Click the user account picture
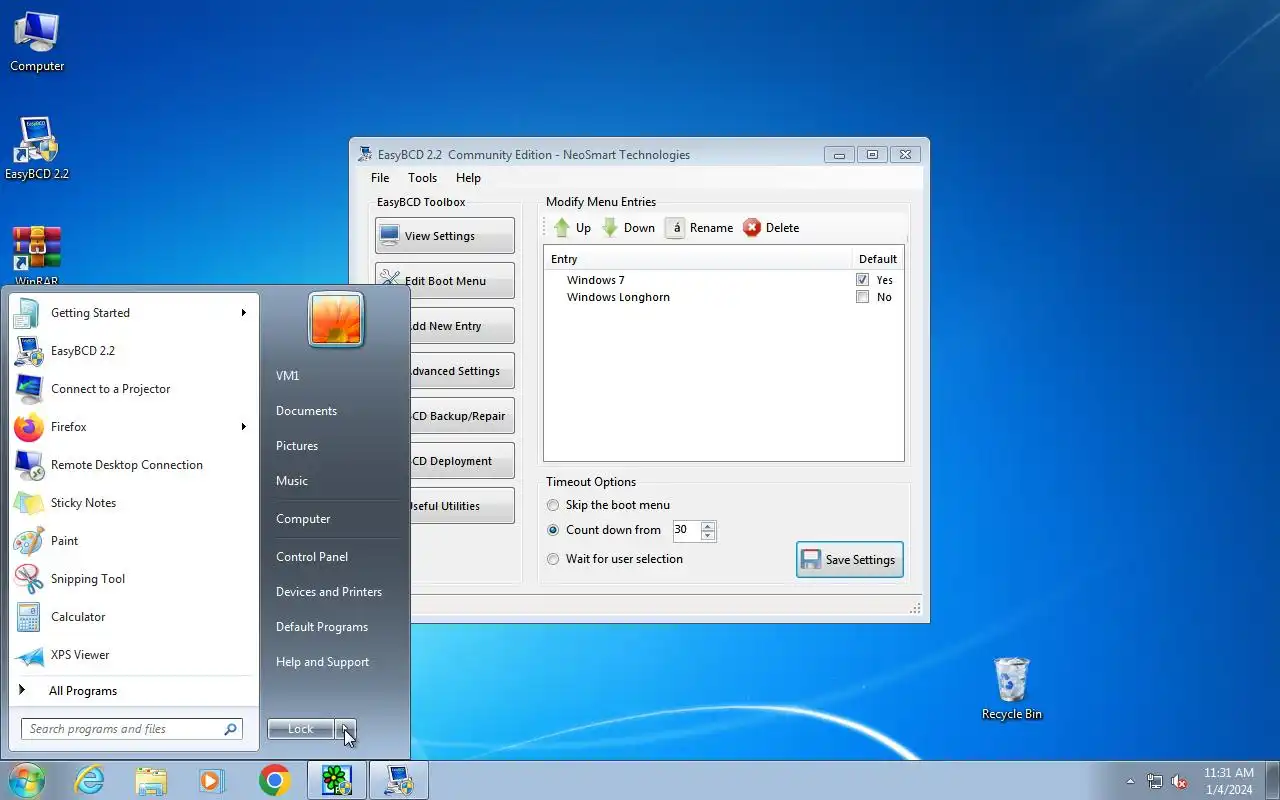Screen dimensions: 1280x800 [336, 320]
